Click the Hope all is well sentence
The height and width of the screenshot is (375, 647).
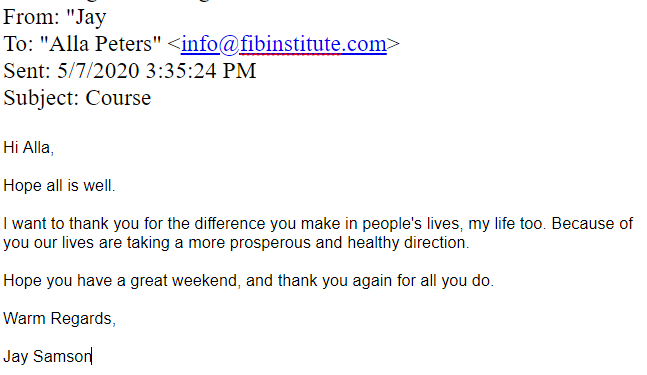pyautogui.click(x=59, y=186)
